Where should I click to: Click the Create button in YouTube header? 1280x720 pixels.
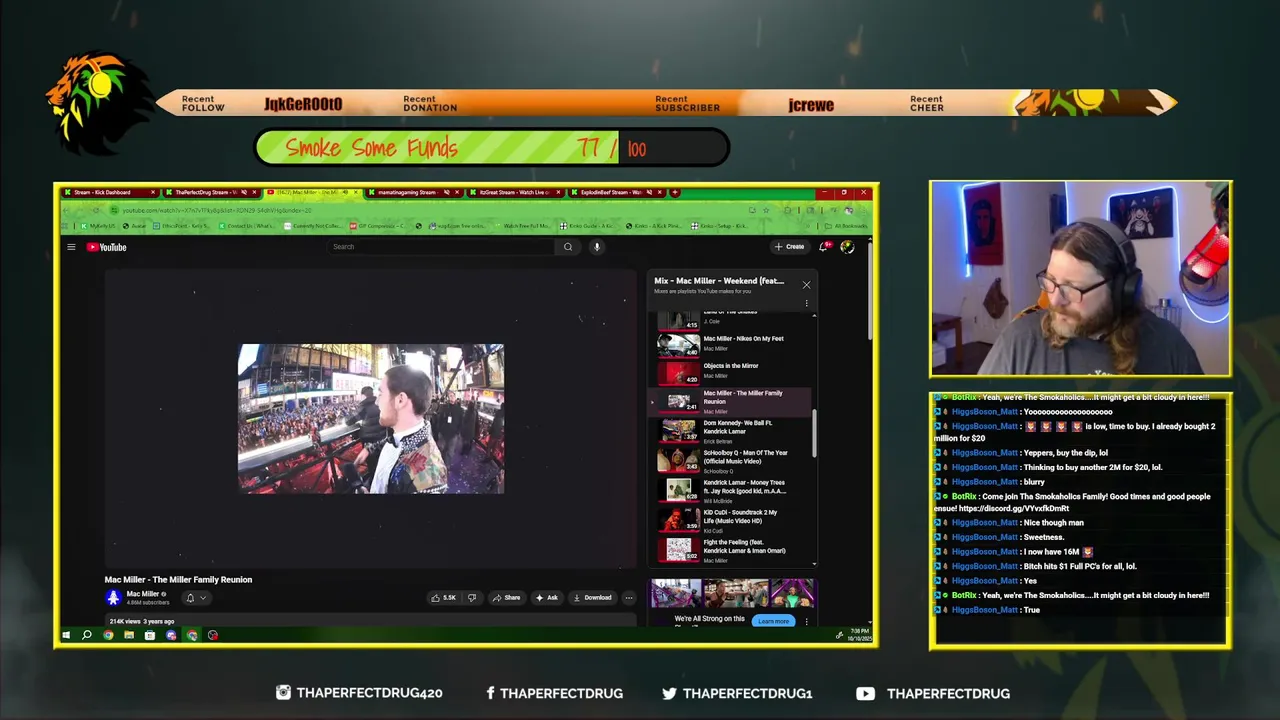point(789,247)
